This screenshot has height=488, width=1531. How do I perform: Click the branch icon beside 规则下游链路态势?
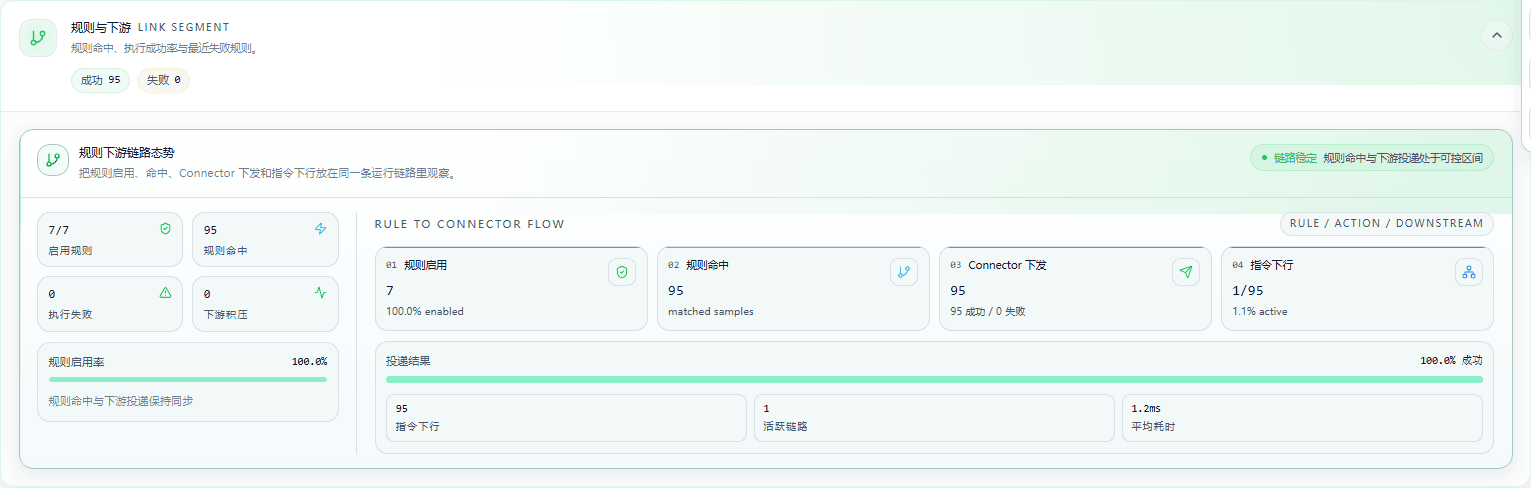[x=53, y=160]
